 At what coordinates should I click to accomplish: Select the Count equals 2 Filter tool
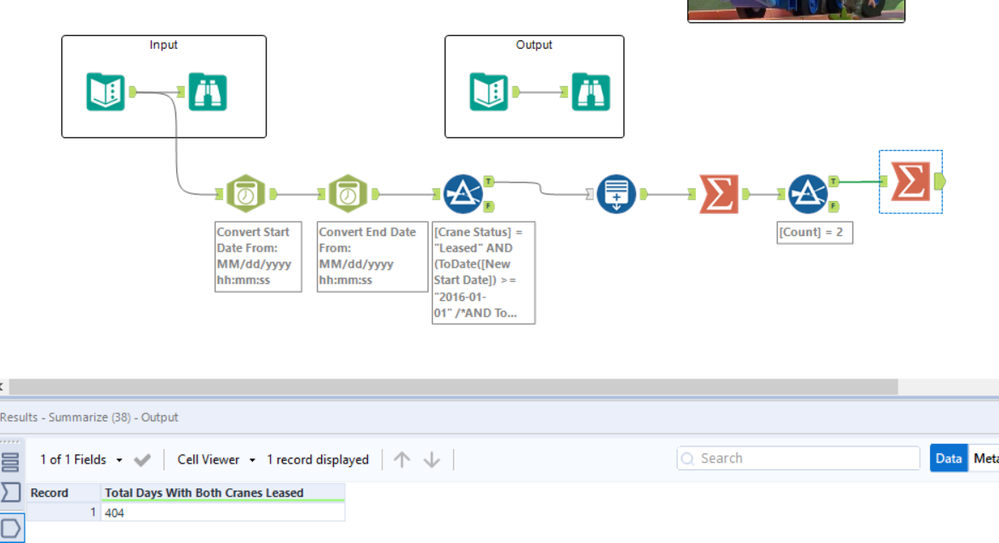pyautogui.click(x=808, y=194)
